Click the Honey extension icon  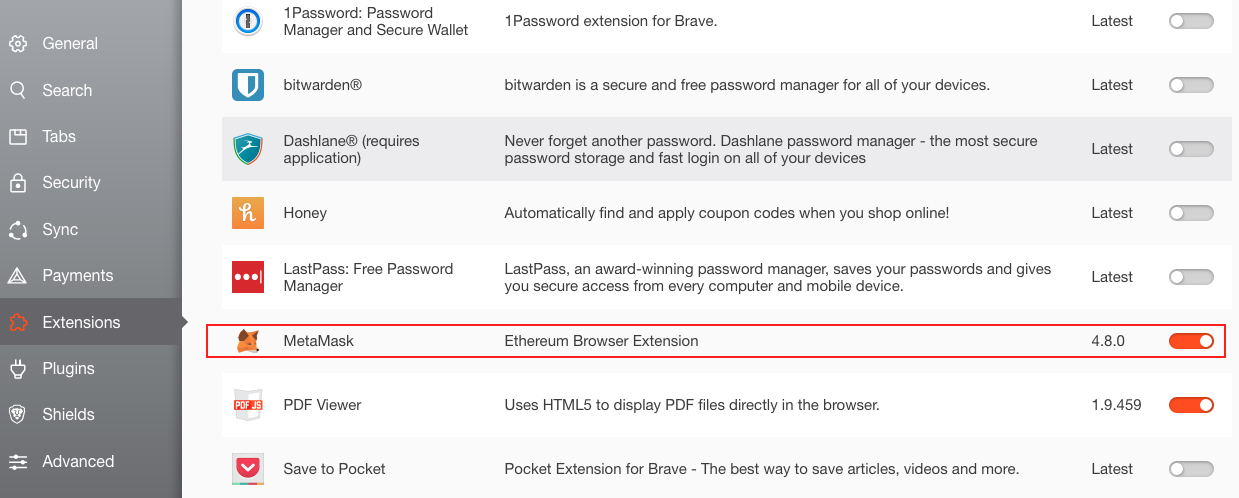click(x=247, y=213)
